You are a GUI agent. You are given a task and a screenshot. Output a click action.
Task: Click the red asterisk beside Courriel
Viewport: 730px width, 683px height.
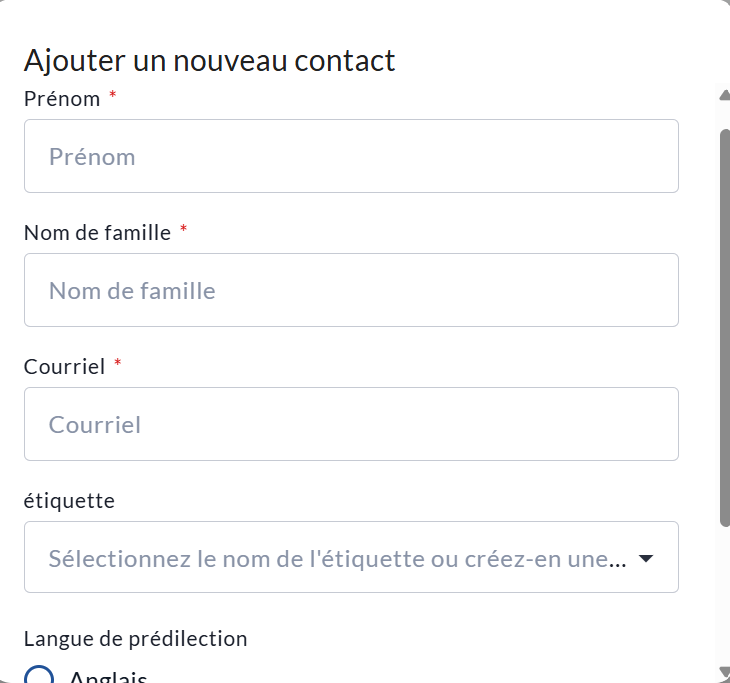pos(118,365)
